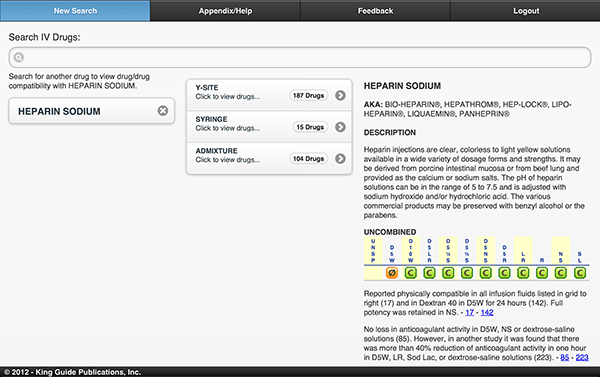Open the Appendix/Help tab
600x377 pixels.
coord(225,11)
